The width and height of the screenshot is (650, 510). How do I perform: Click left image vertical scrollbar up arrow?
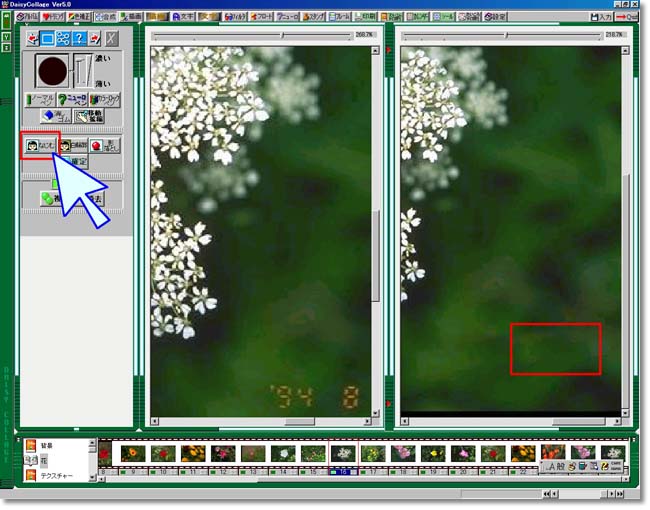click(x=375, y=51)
